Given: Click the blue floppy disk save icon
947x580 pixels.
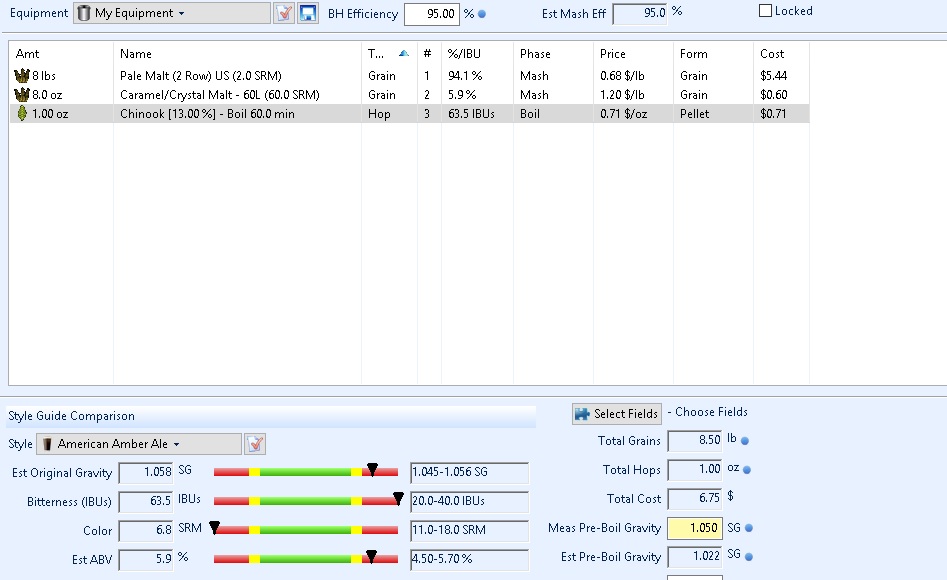Looking at the screenshot, I should coord(308,13).
